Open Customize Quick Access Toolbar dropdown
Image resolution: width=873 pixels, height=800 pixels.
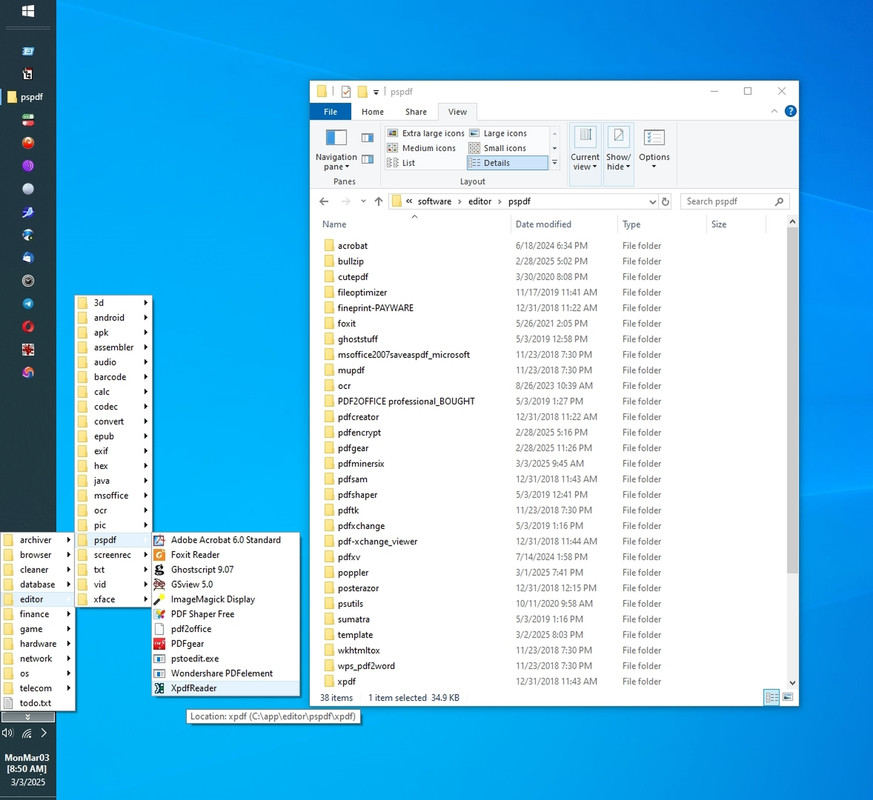point(376,92)
